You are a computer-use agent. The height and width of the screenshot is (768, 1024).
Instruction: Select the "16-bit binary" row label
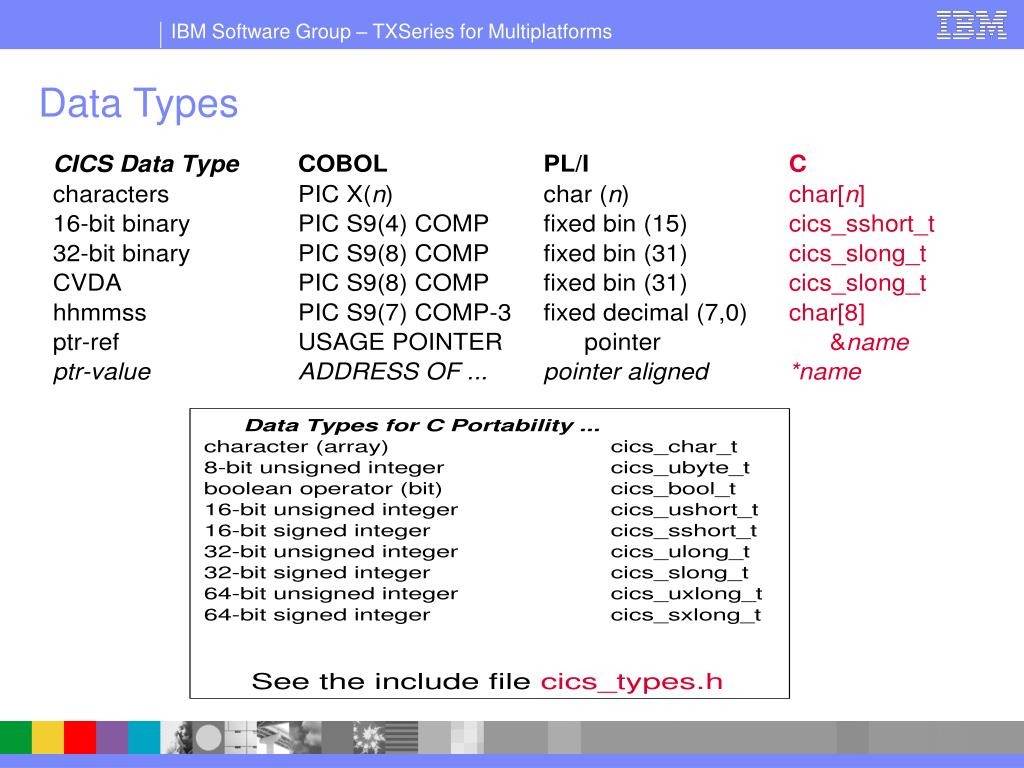click(121, 223)
